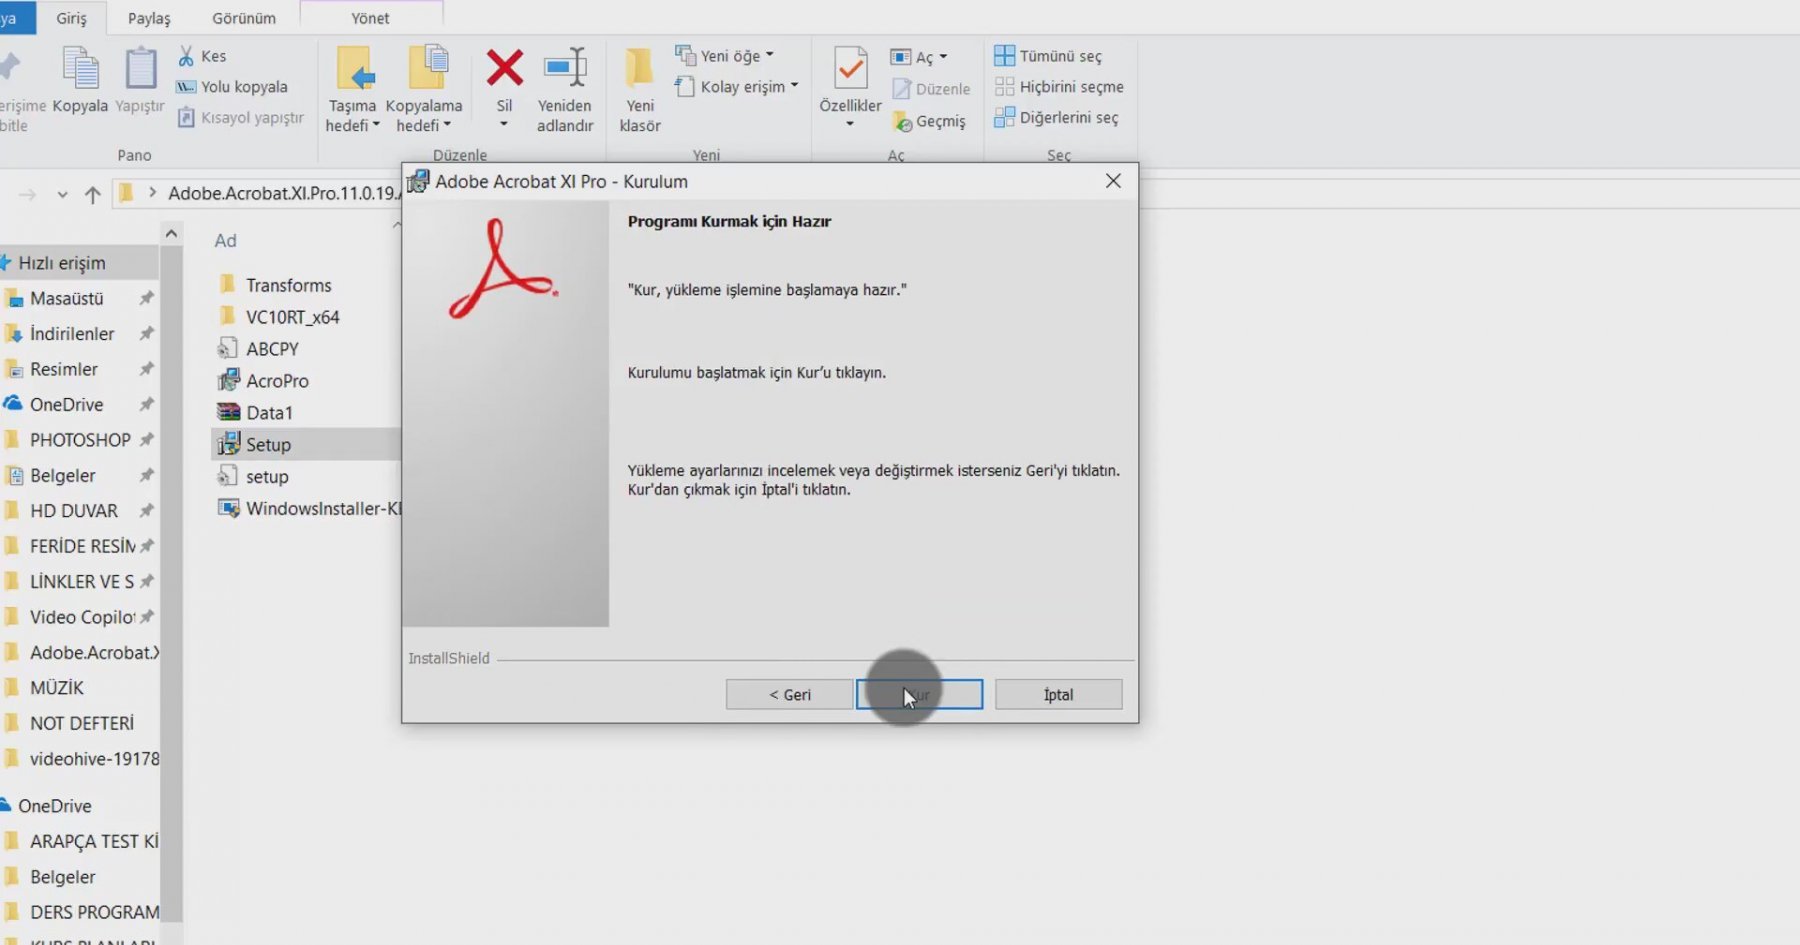This screenshot has height=945, width=1800.
Task: Open the Kolay erişim dropdown
Action: tap(737, 87)
